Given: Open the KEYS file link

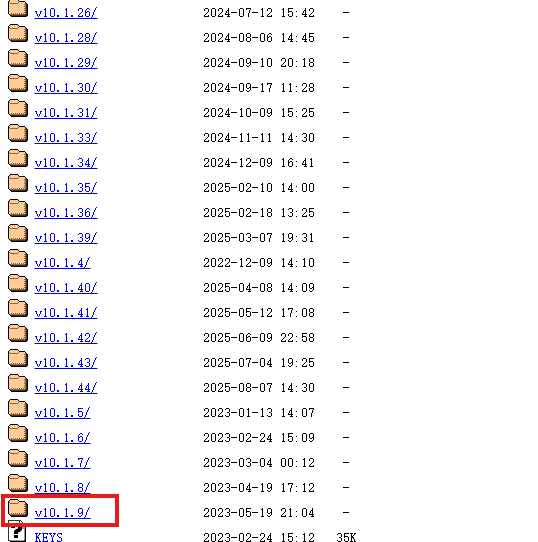Looking at the screenshot, I should click(x=48, y=537).
